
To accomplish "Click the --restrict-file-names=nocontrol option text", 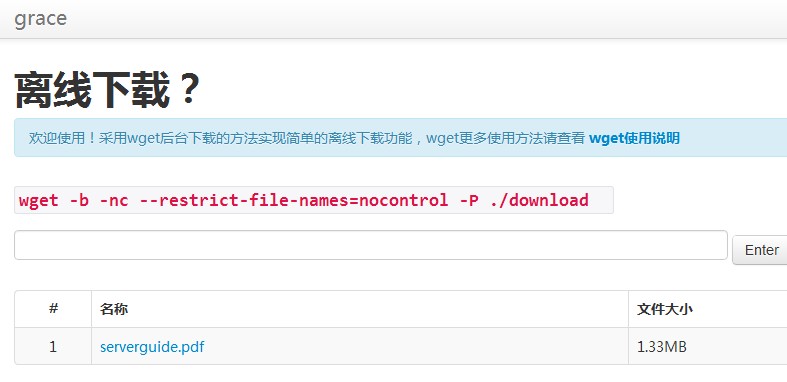I will [x=294, y=200].
